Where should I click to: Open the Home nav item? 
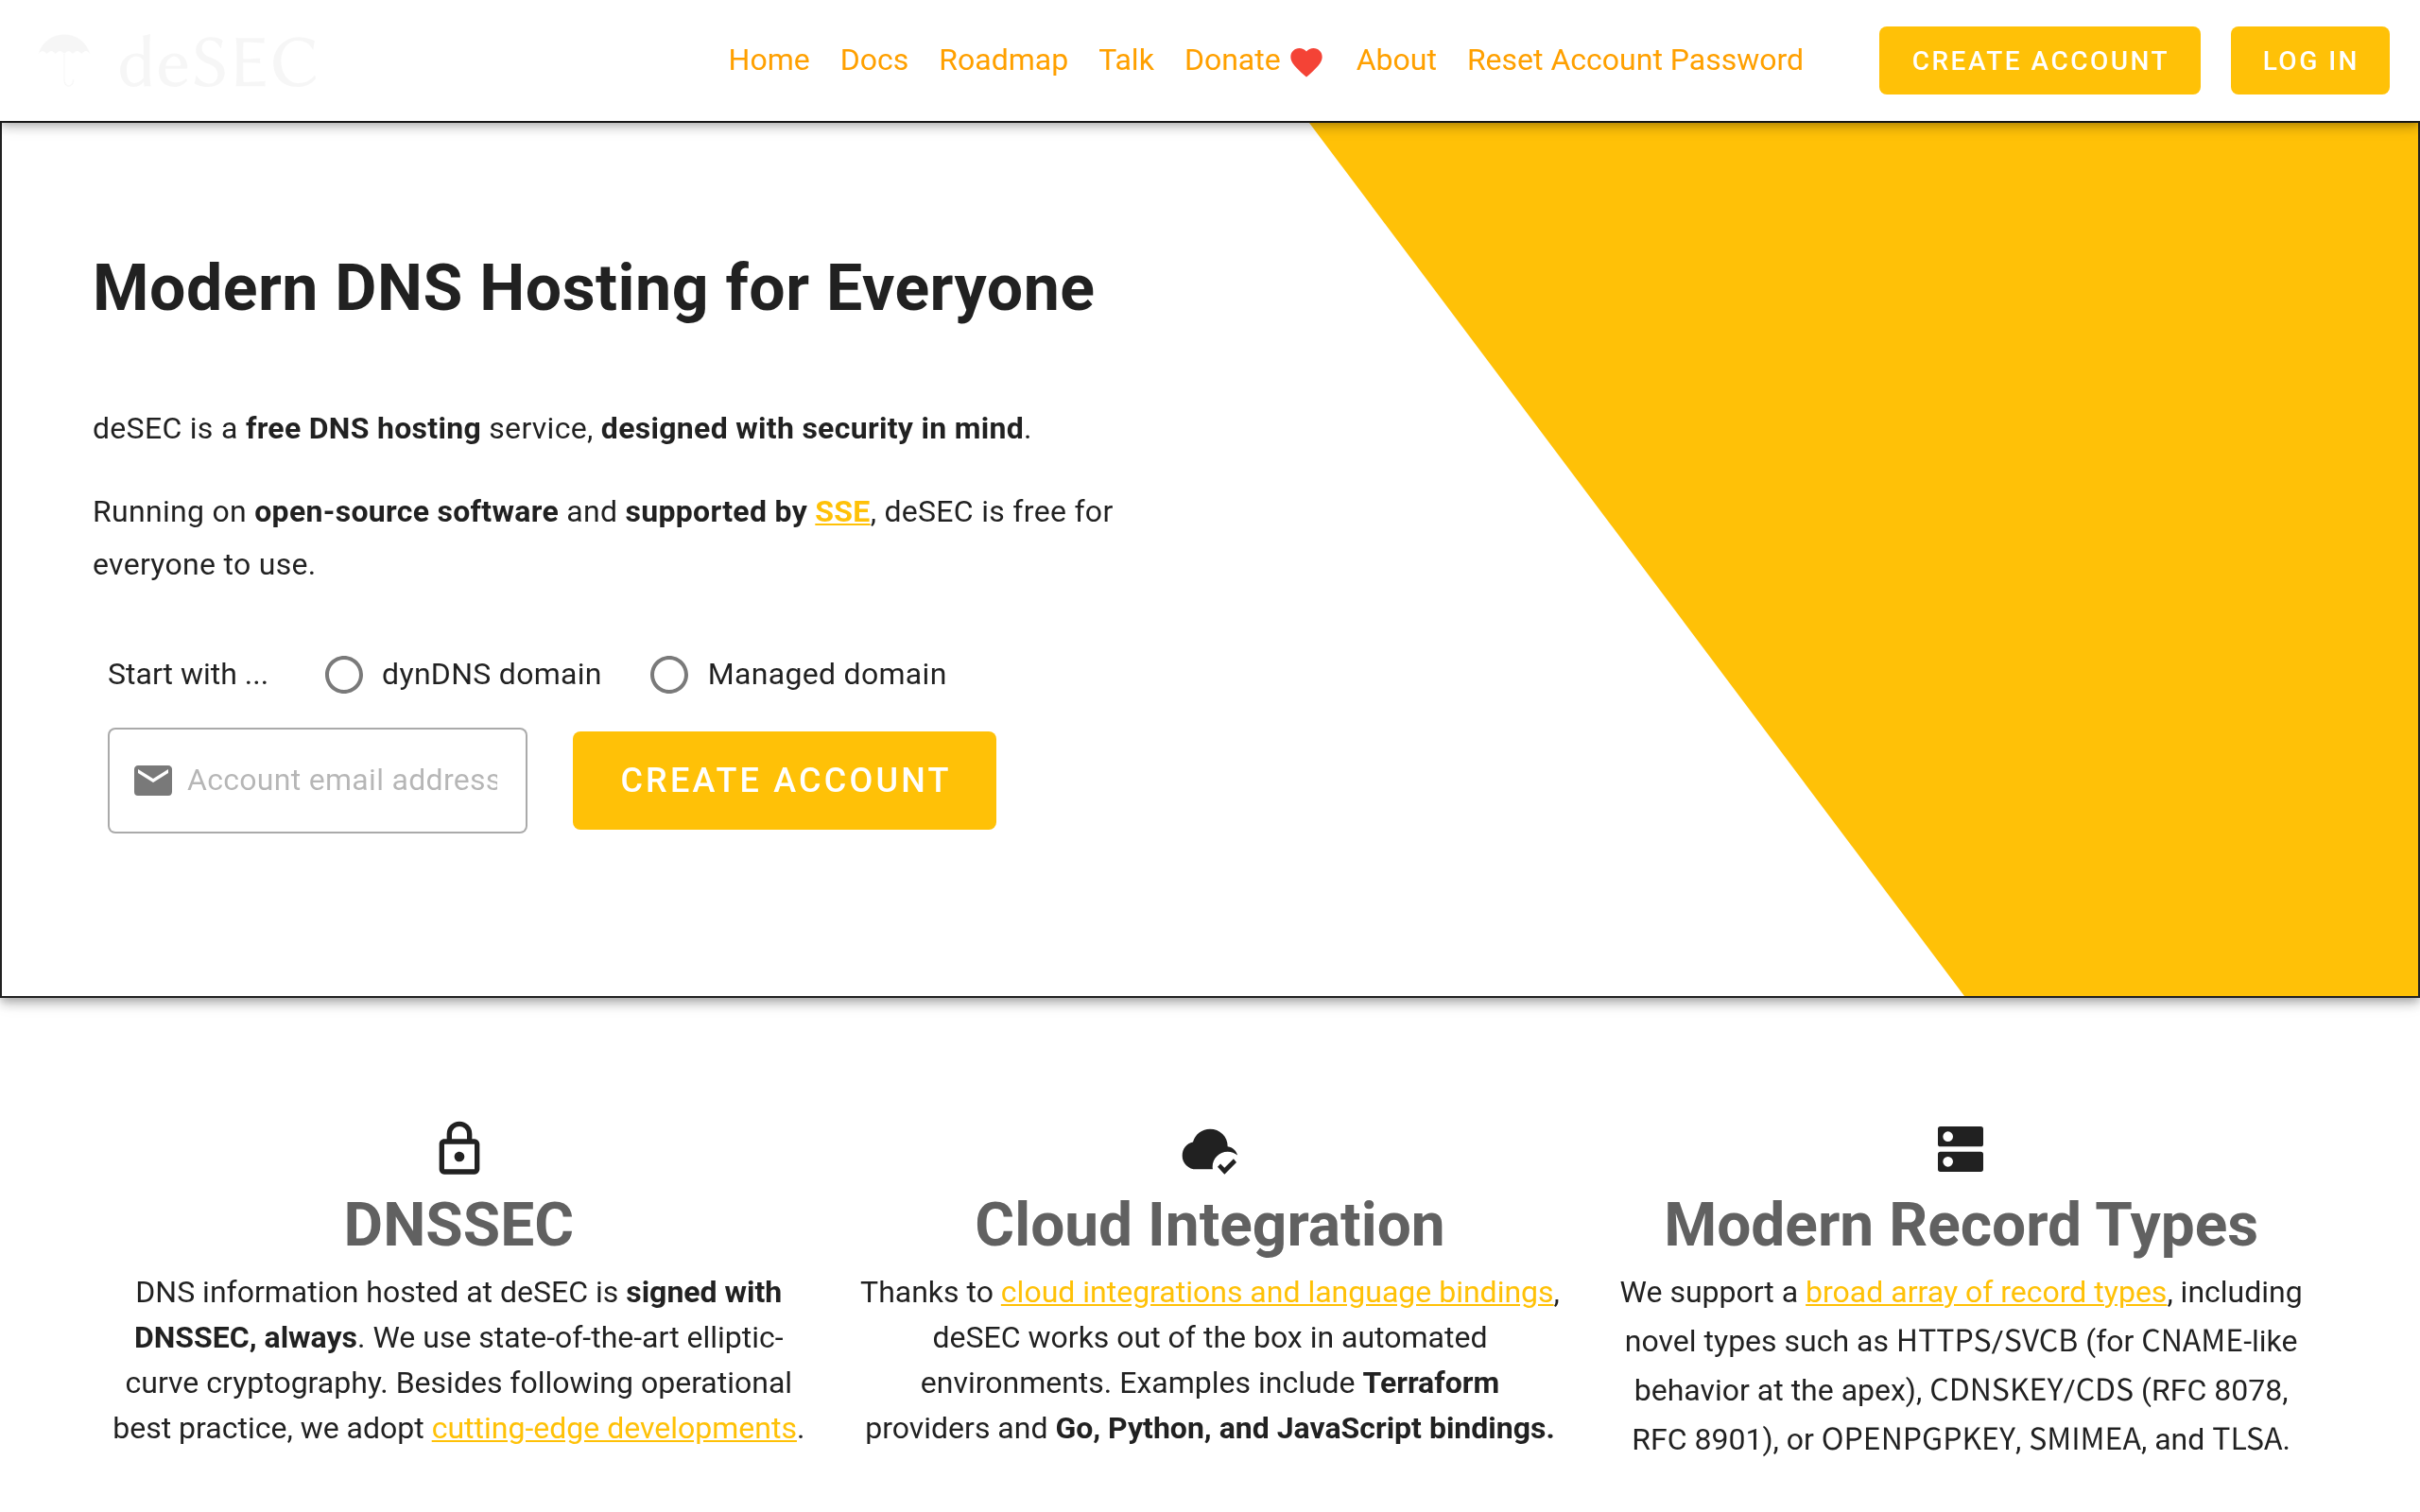(768, 60)
